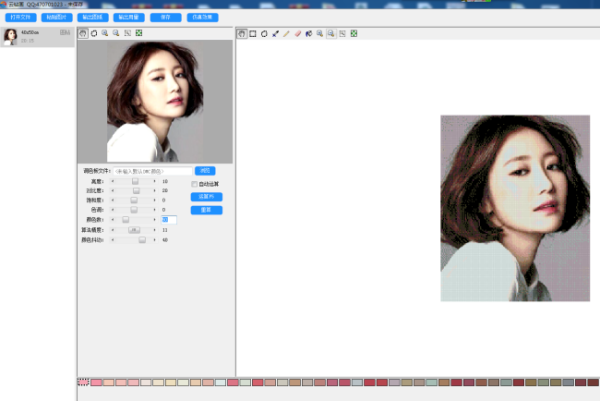Click left arrow of the contrast slider

pyautogui.click(x=112, y=191)
